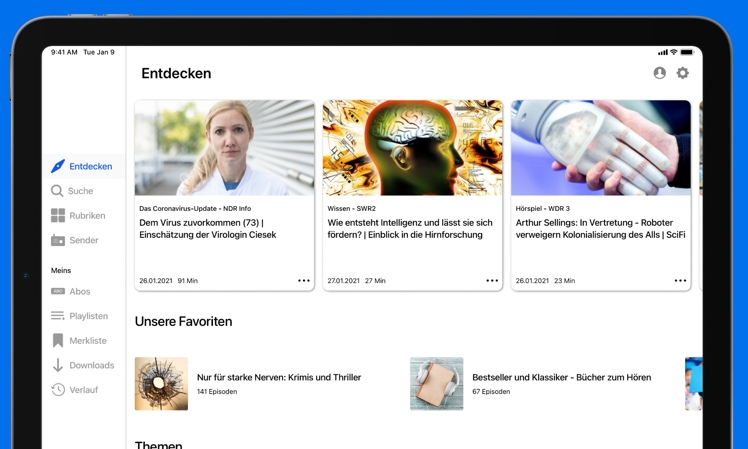
Task: Click the Merkliste bookmark icon
Action: tap(58, 341)
